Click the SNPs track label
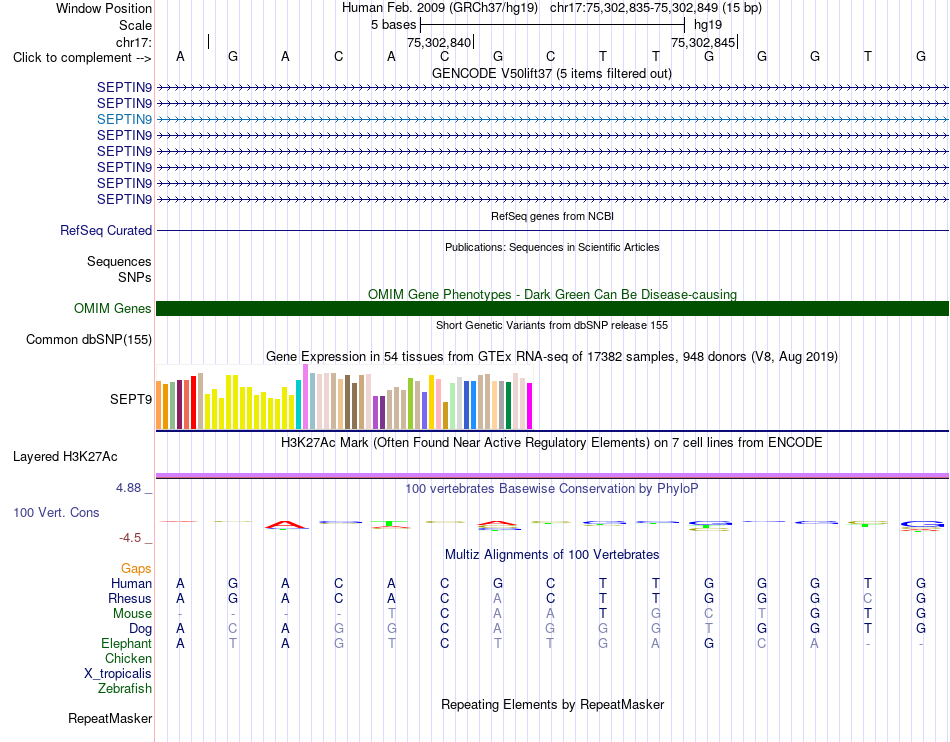The width and height of the screenshot is (950, 742). 135,277
